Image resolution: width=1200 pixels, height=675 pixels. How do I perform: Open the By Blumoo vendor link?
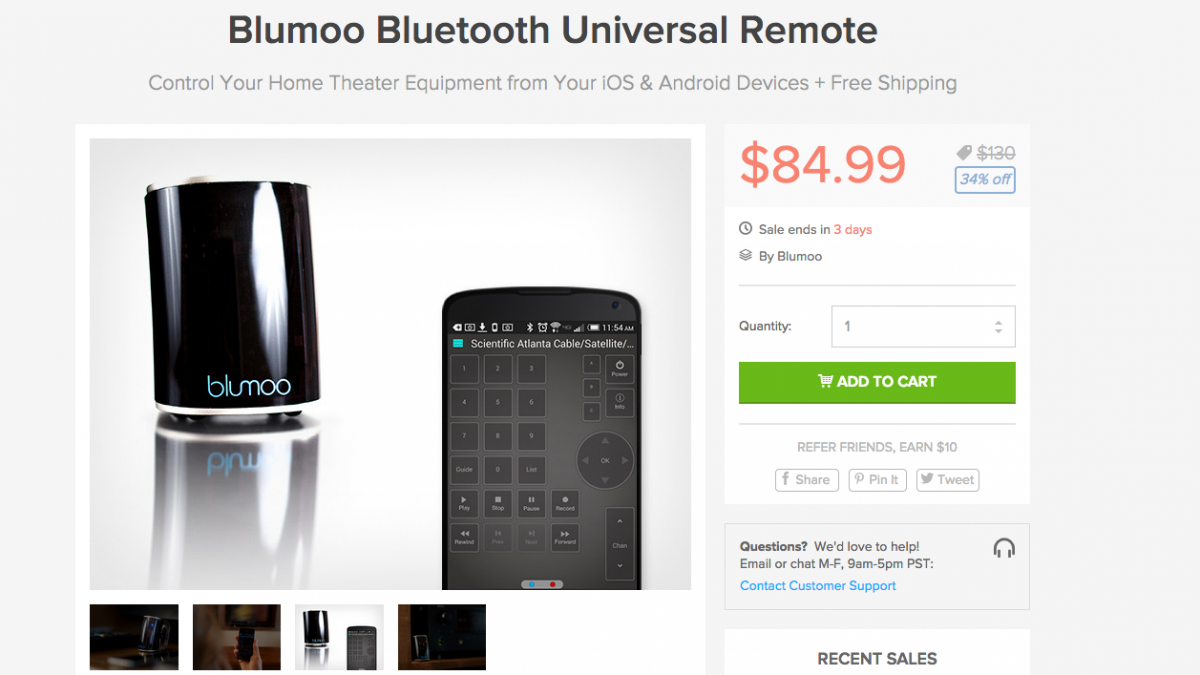pos(790,256)
